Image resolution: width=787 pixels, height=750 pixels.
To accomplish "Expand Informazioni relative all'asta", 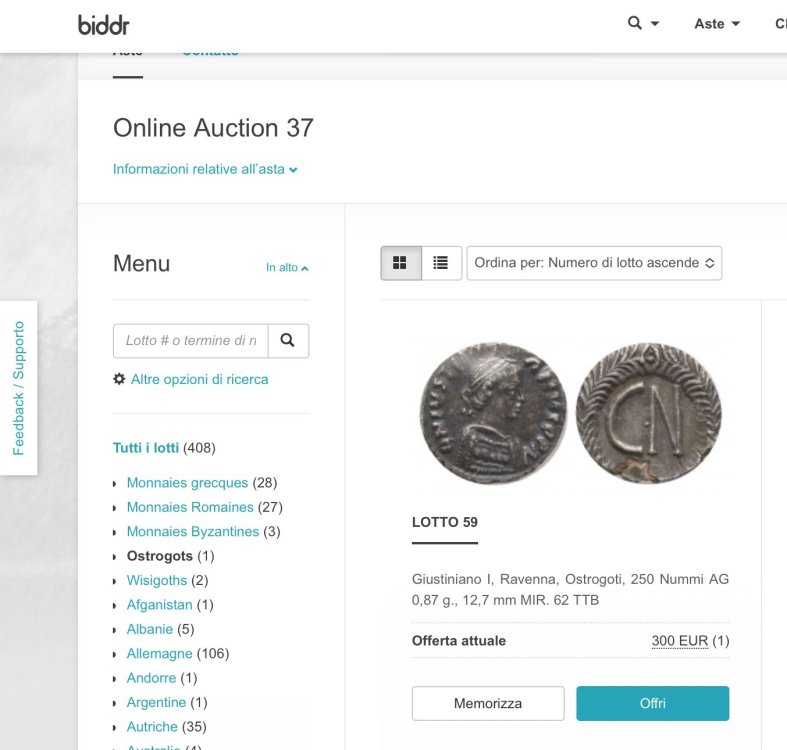I will pos(205,170).
